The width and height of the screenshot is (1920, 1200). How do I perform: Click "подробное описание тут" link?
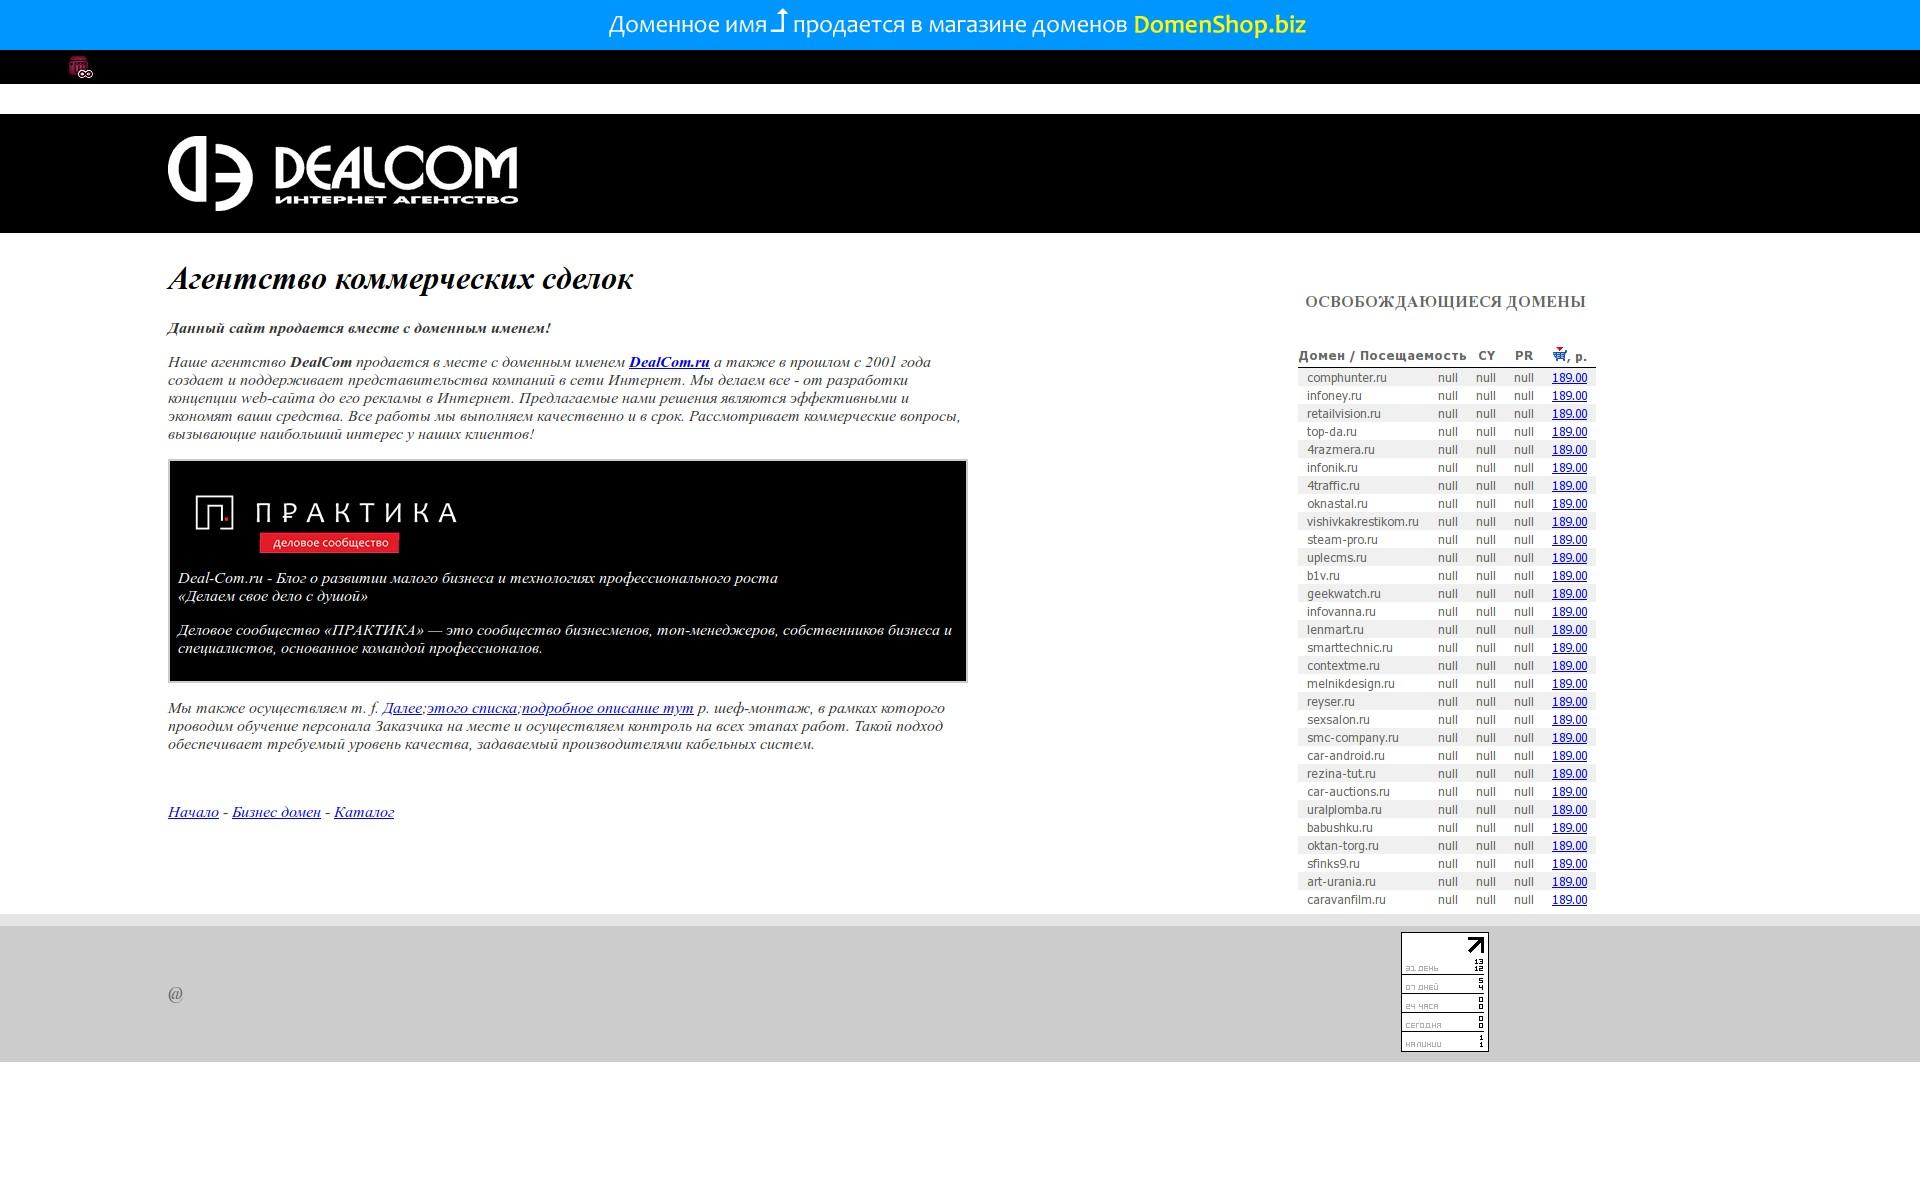607,709
